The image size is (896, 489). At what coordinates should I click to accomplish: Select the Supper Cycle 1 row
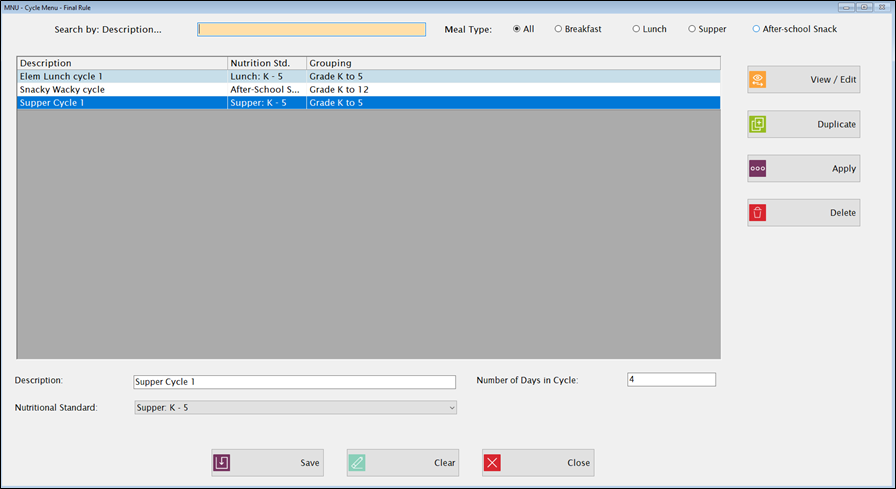click(369, 103)
